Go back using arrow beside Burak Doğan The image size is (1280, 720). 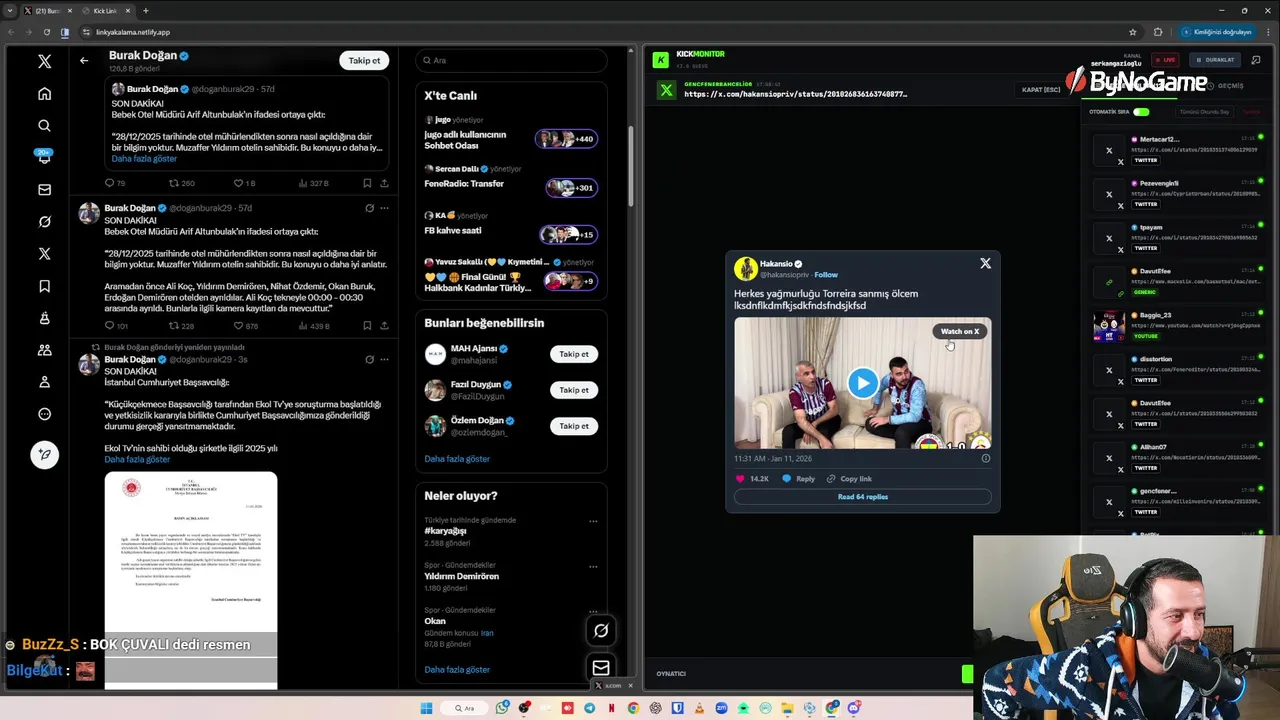[84, 60]
